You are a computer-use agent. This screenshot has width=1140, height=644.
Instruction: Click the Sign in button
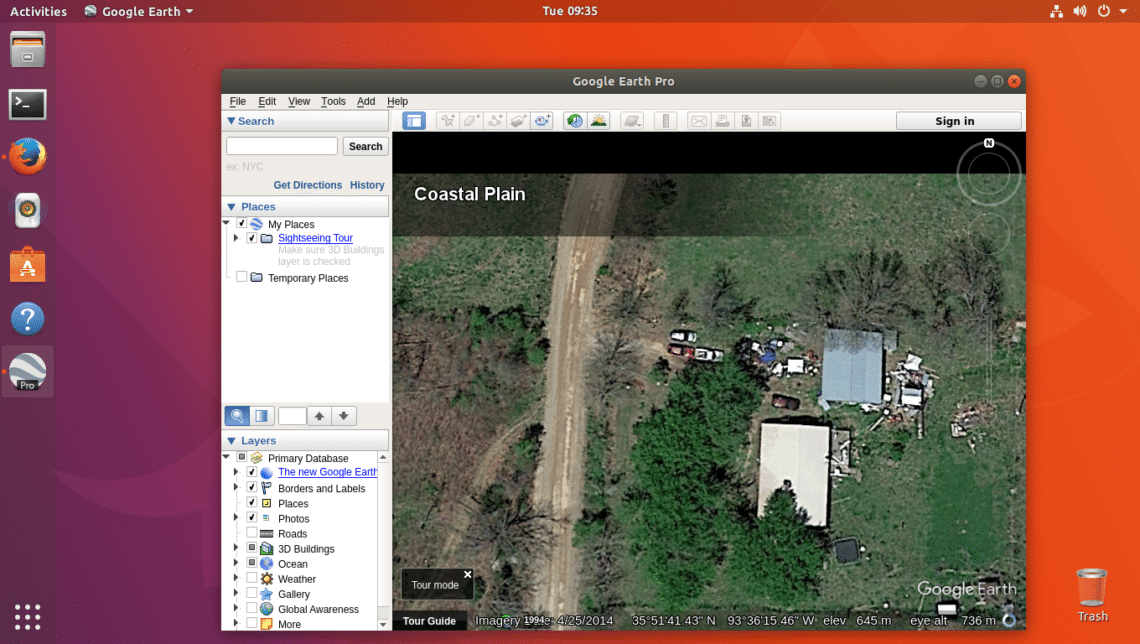pos(958,121)
